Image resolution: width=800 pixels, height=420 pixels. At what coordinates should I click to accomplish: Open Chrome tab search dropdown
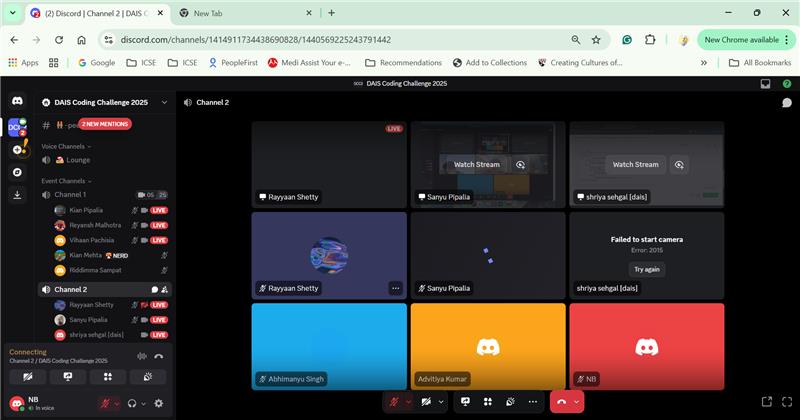[x=13, y=13]
